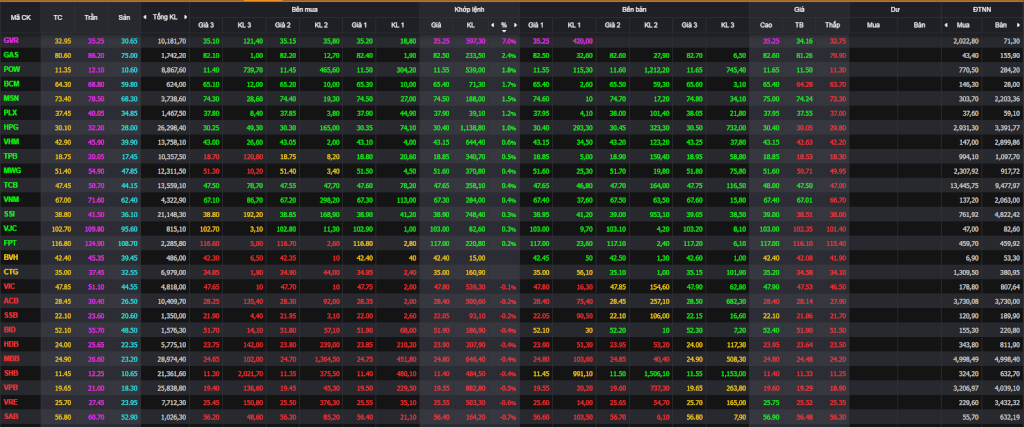Select the HDB stock symbol
The height and width of the screenshot is (427, 1024).
tap(11, 343)
